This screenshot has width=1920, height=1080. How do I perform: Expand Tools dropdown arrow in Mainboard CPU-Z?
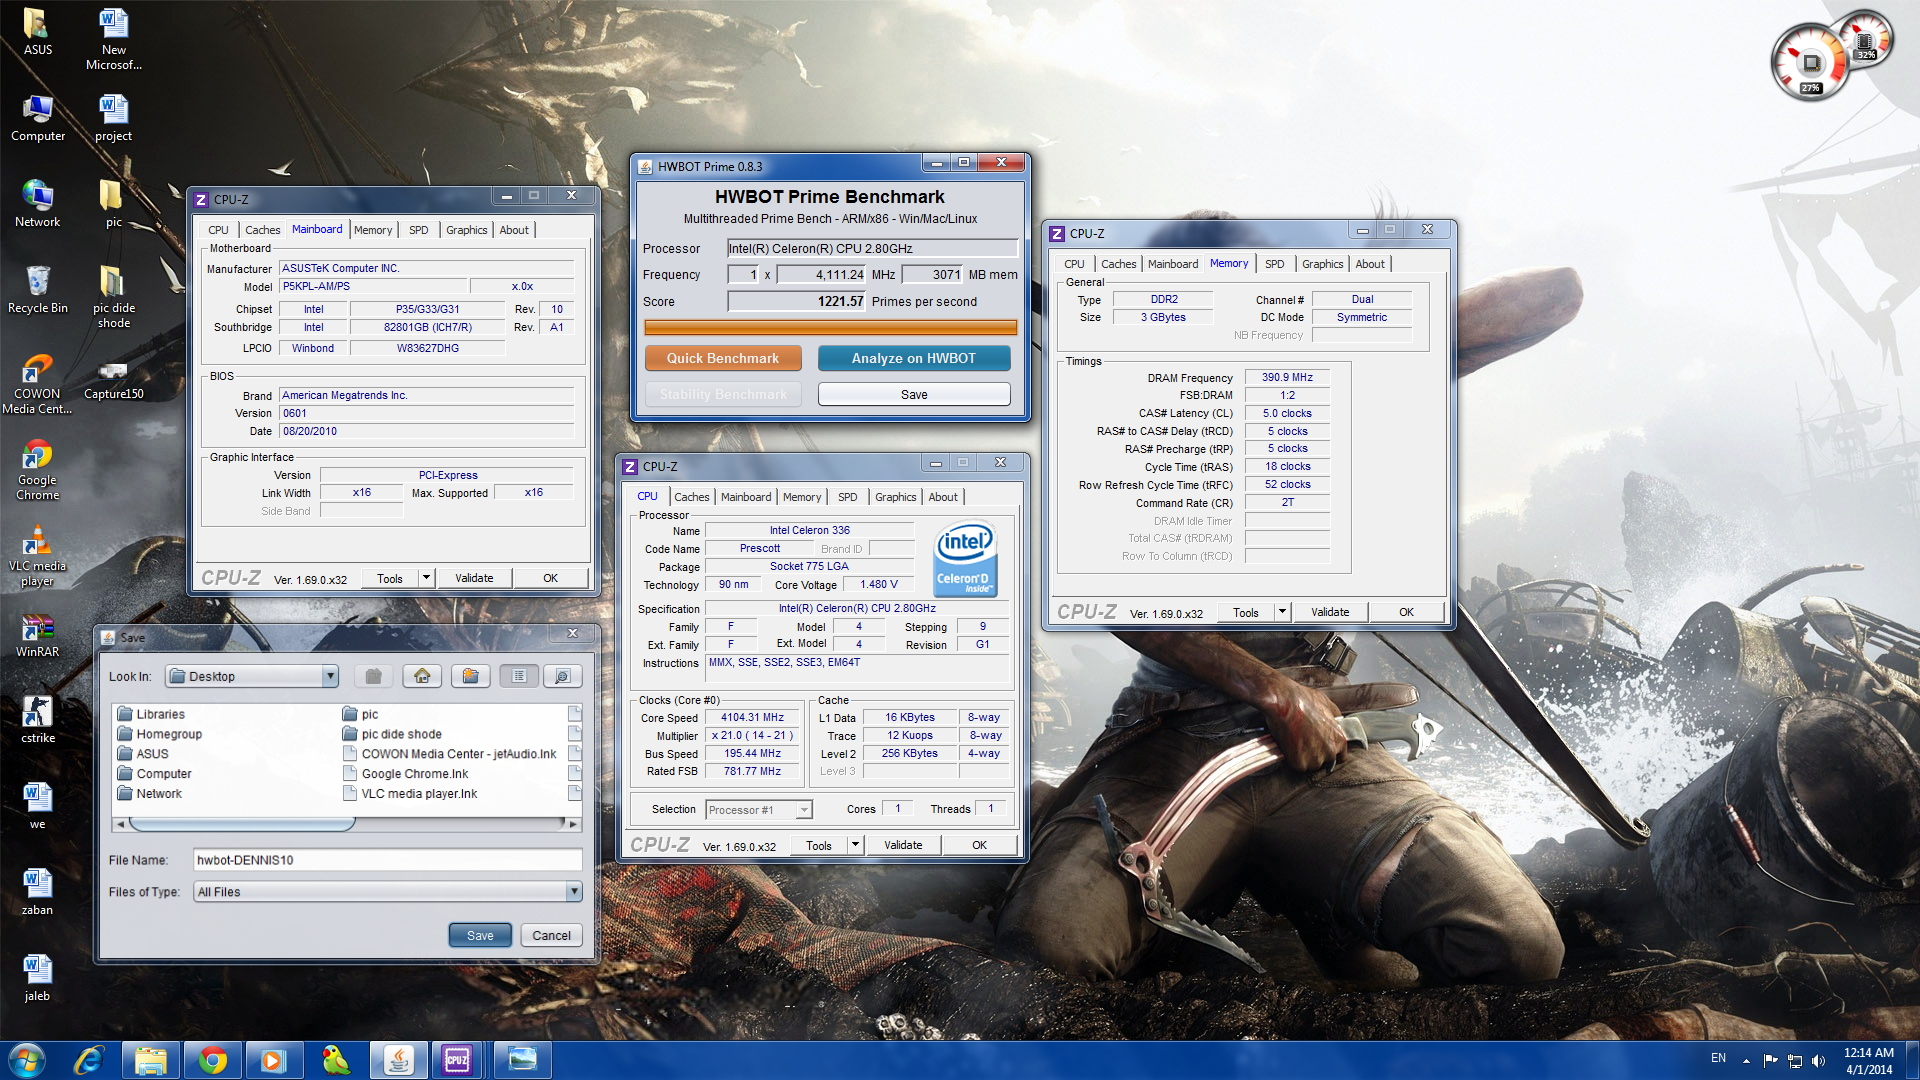point(426,578)
